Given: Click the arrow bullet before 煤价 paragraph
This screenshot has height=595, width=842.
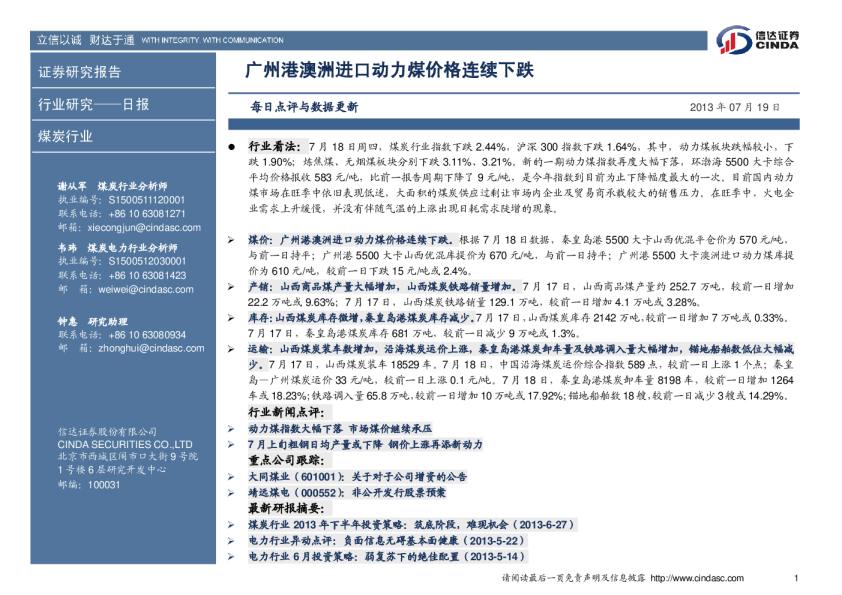Looking at the screenshot, I should coord(231,241).
